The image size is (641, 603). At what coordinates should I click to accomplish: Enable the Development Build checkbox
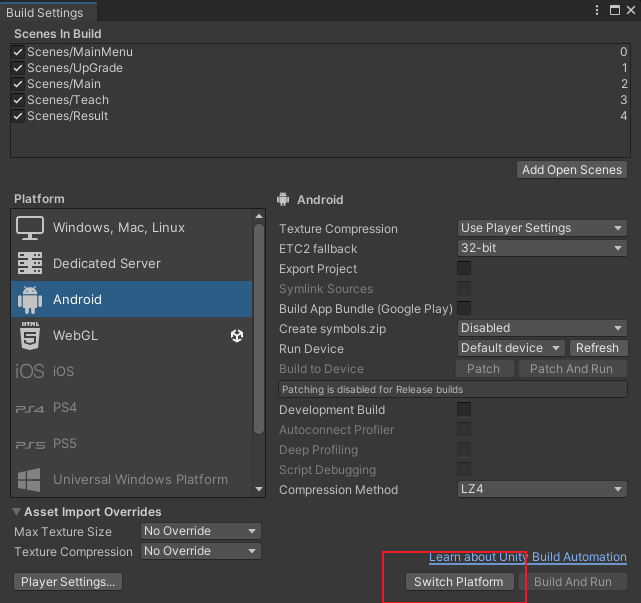point(464,409)
